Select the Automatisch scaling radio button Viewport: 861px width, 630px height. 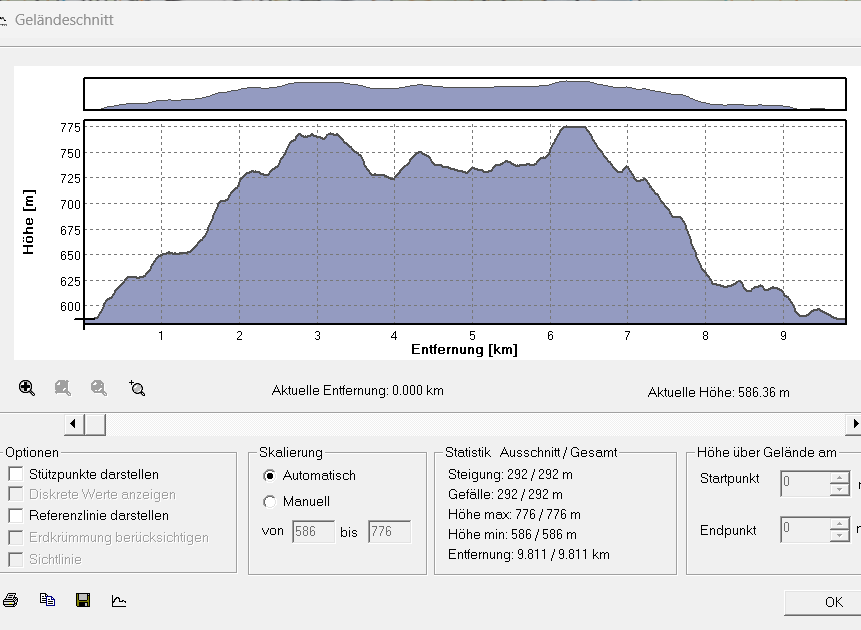tap(269, 476)
